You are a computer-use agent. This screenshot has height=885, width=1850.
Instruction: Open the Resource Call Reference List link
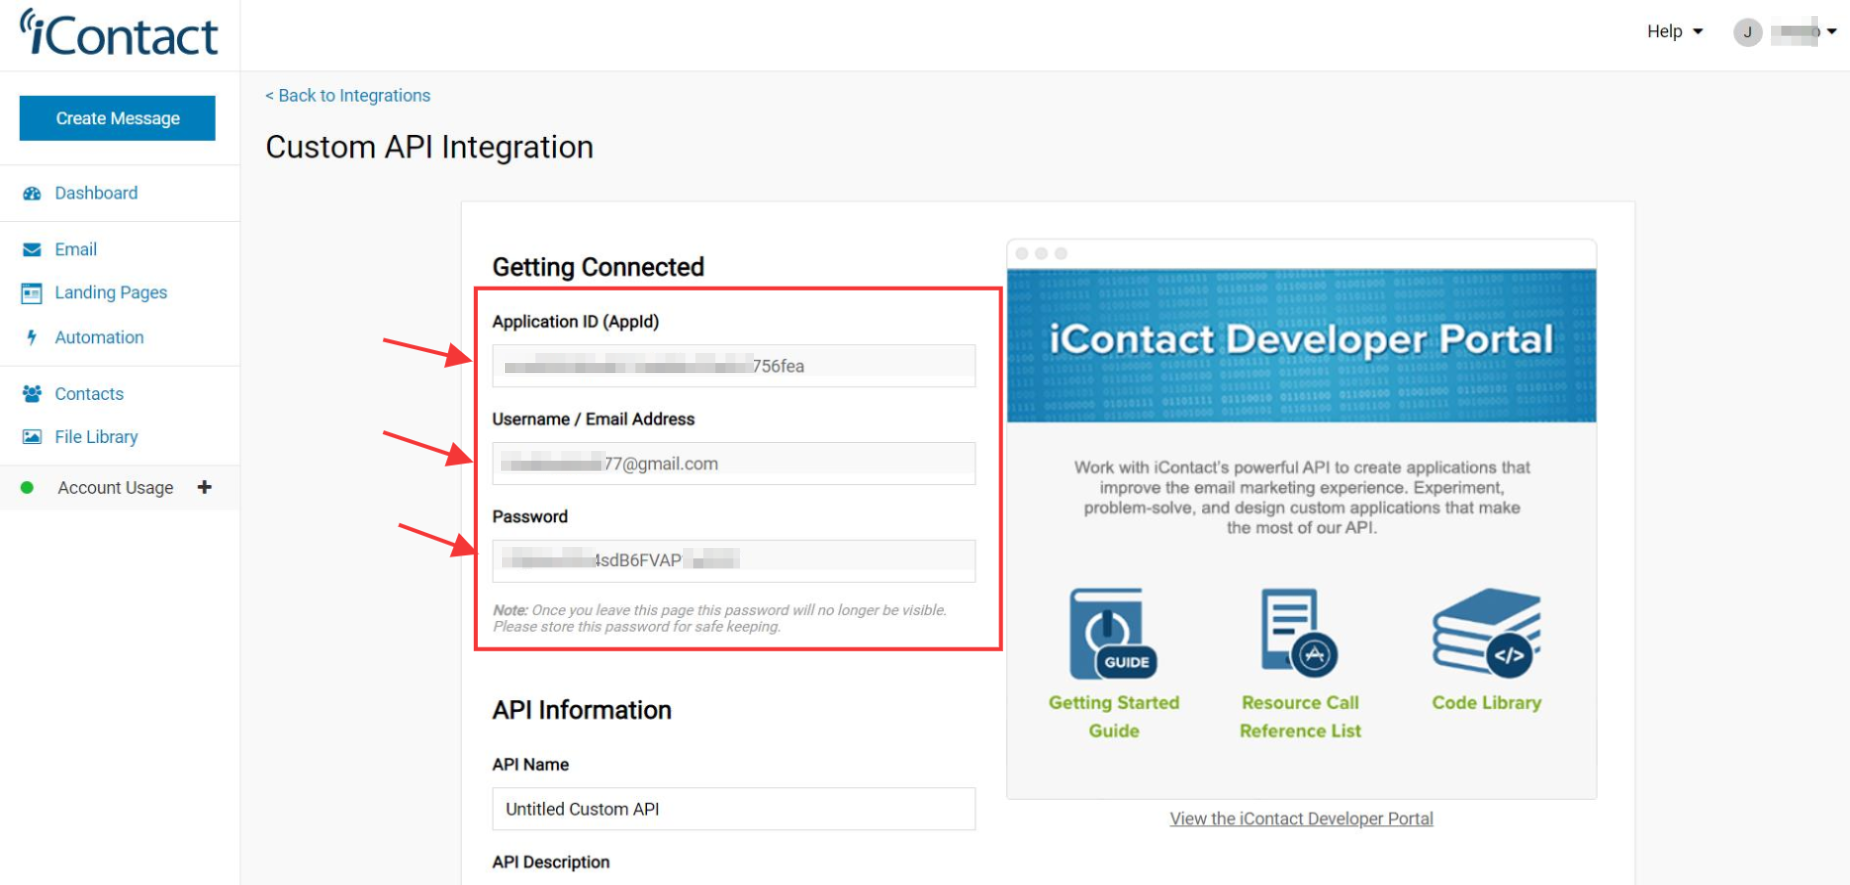point(1300,716)
